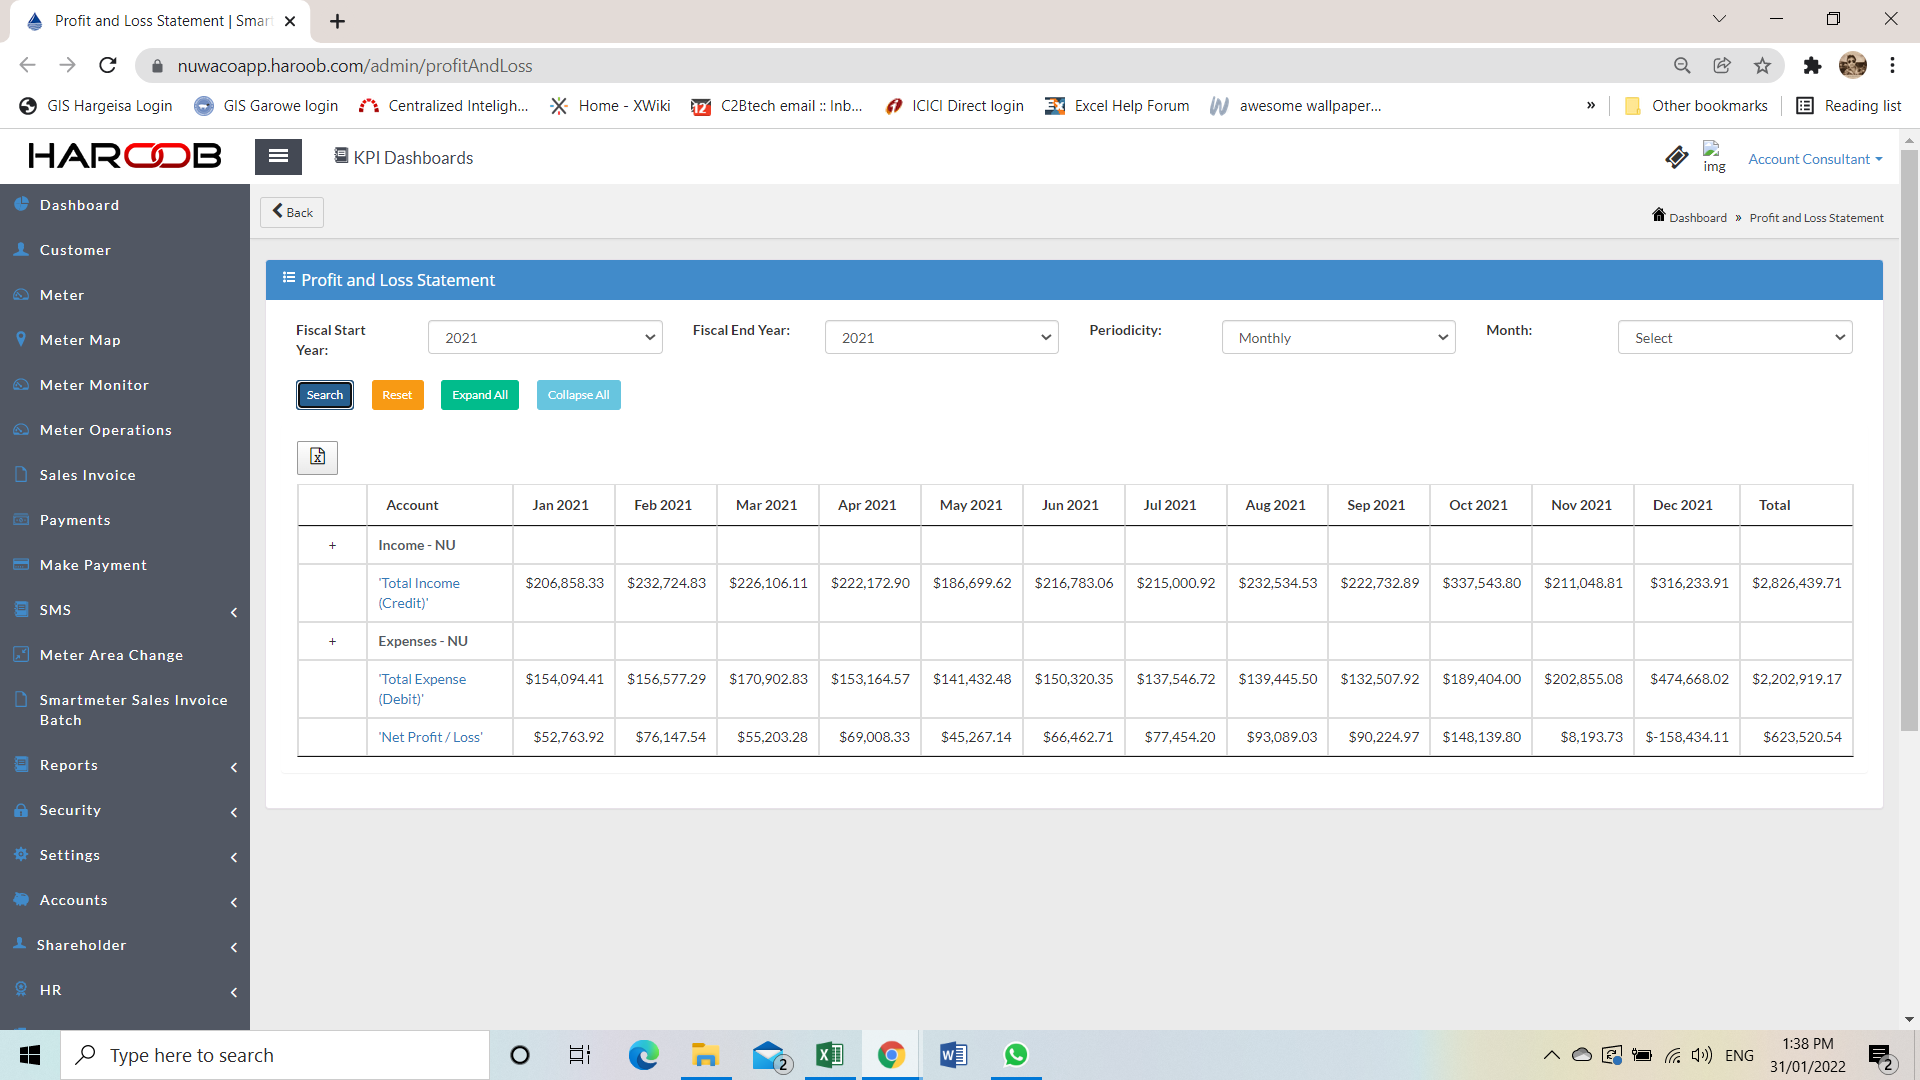Open a new browser tab

pyautogui.click(x=338, y=21)
